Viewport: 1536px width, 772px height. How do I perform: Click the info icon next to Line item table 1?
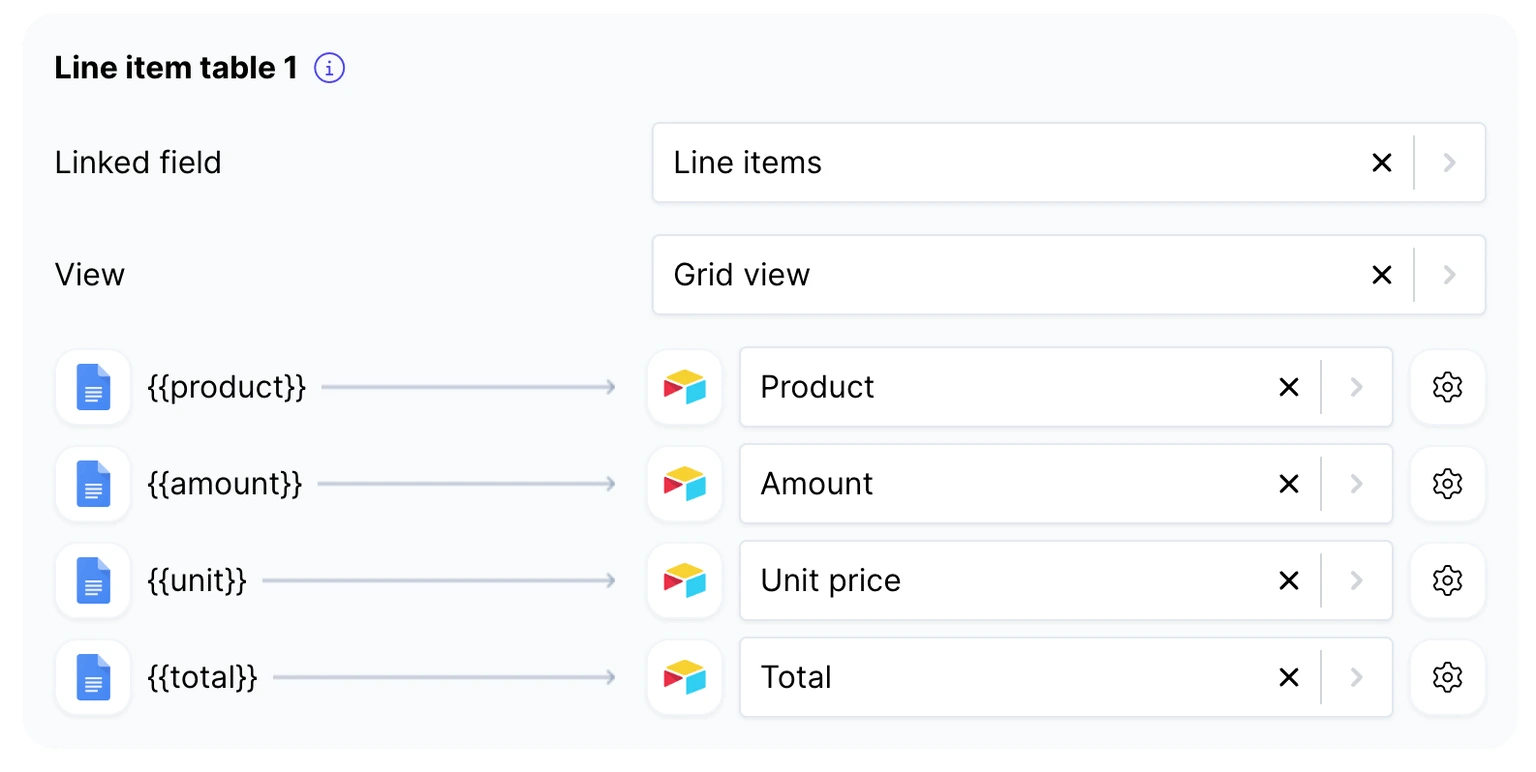tap(329, 67)
